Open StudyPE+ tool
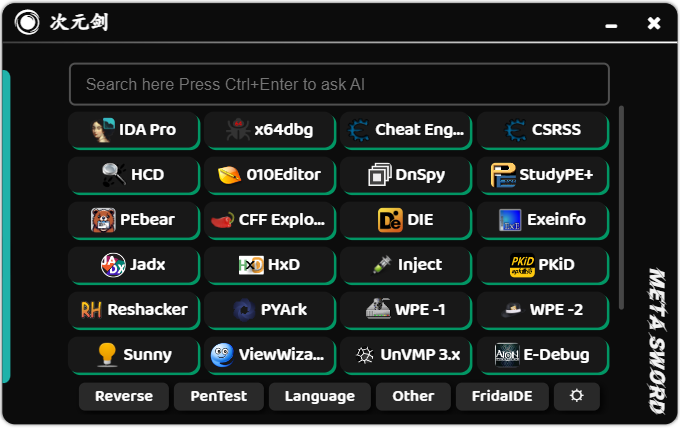The image size is (680, 428). click(543, 175)
